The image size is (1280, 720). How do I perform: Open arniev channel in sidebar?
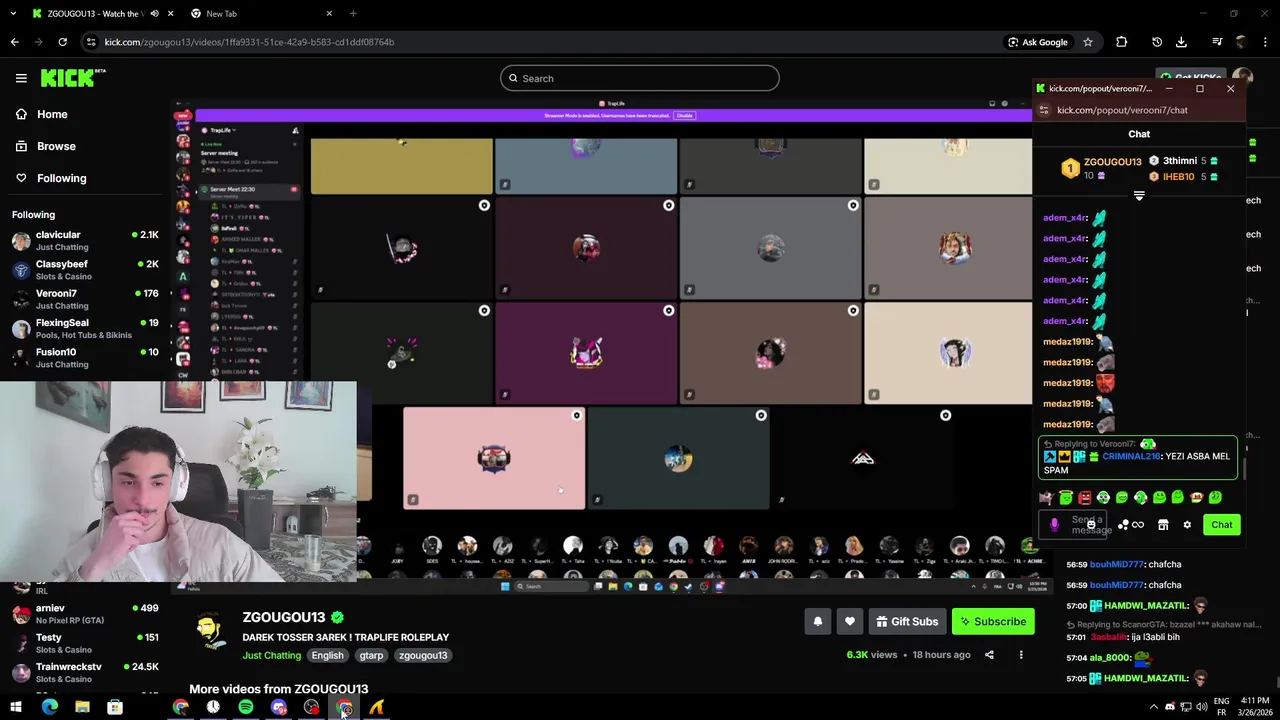[85, 613]
